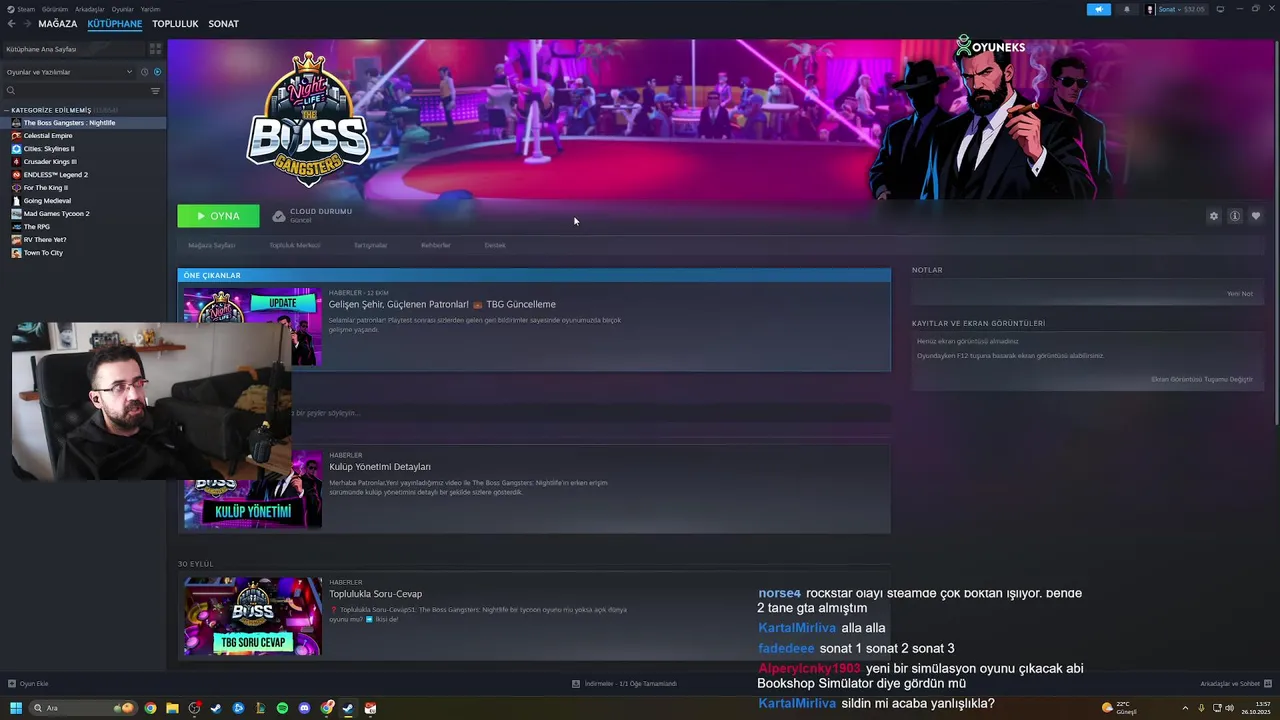Open Chrome from the taskbar
The height and width of the screenshot is (720, 1280).
[150, 708]
